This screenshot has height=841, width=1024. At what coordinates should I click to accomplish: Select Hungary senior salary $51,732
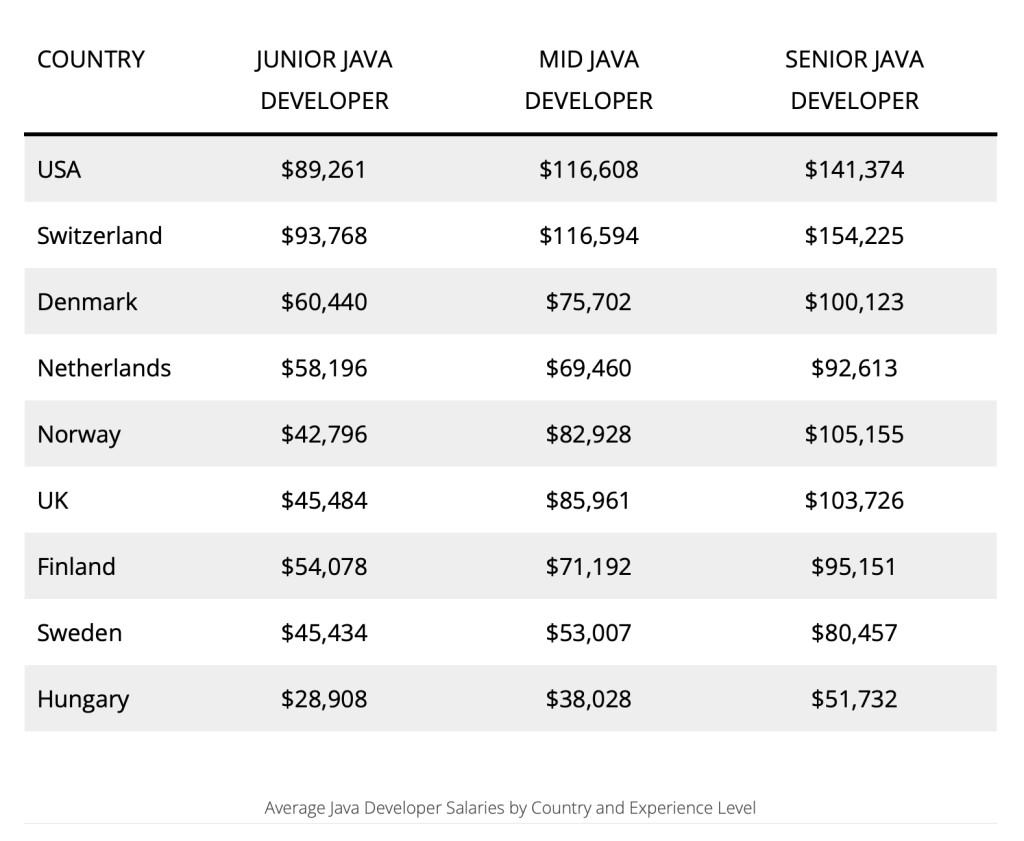pos(854,699)
